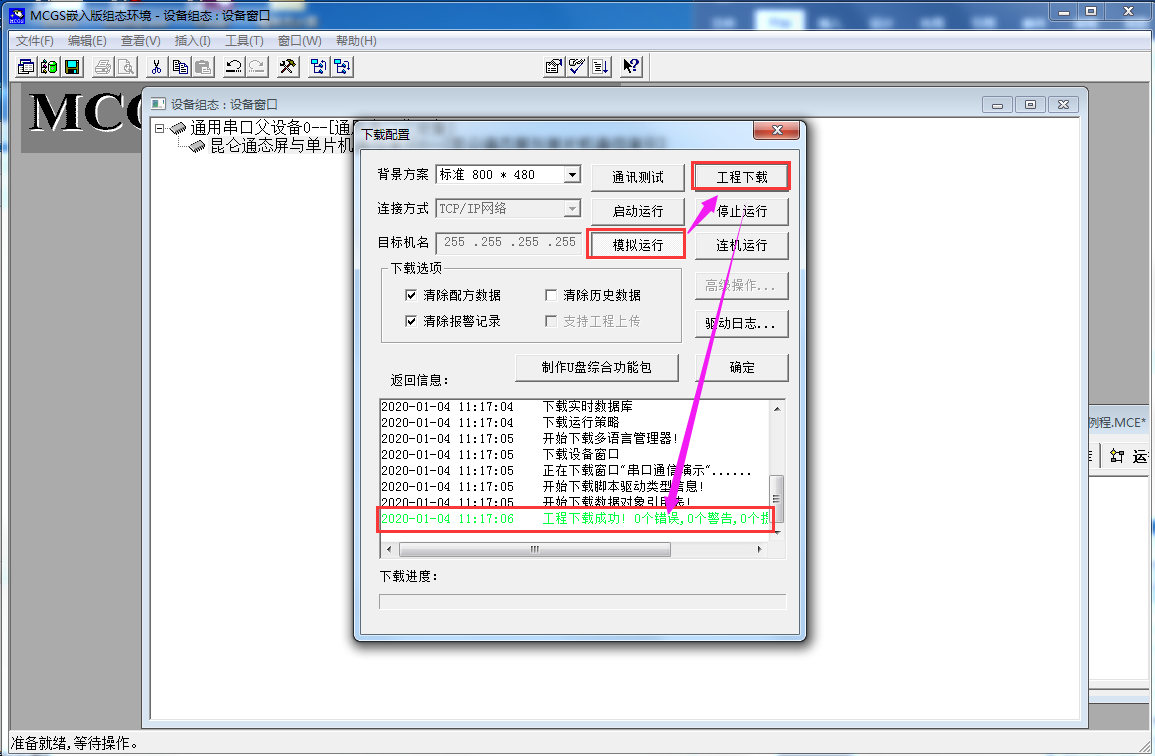Click the 工程下载 button
The height and width of the screenshot is (756, 1155).
tap(742, 177)
